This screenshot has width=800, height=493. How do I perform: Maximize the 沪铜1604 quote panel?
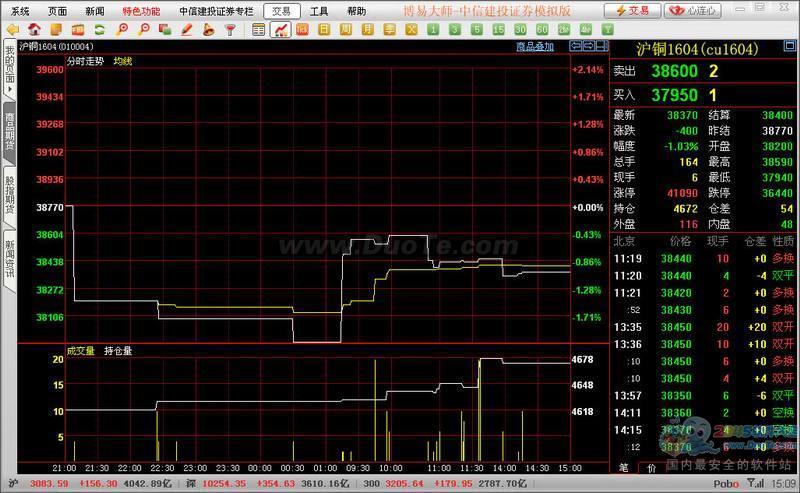pos(788,46)
